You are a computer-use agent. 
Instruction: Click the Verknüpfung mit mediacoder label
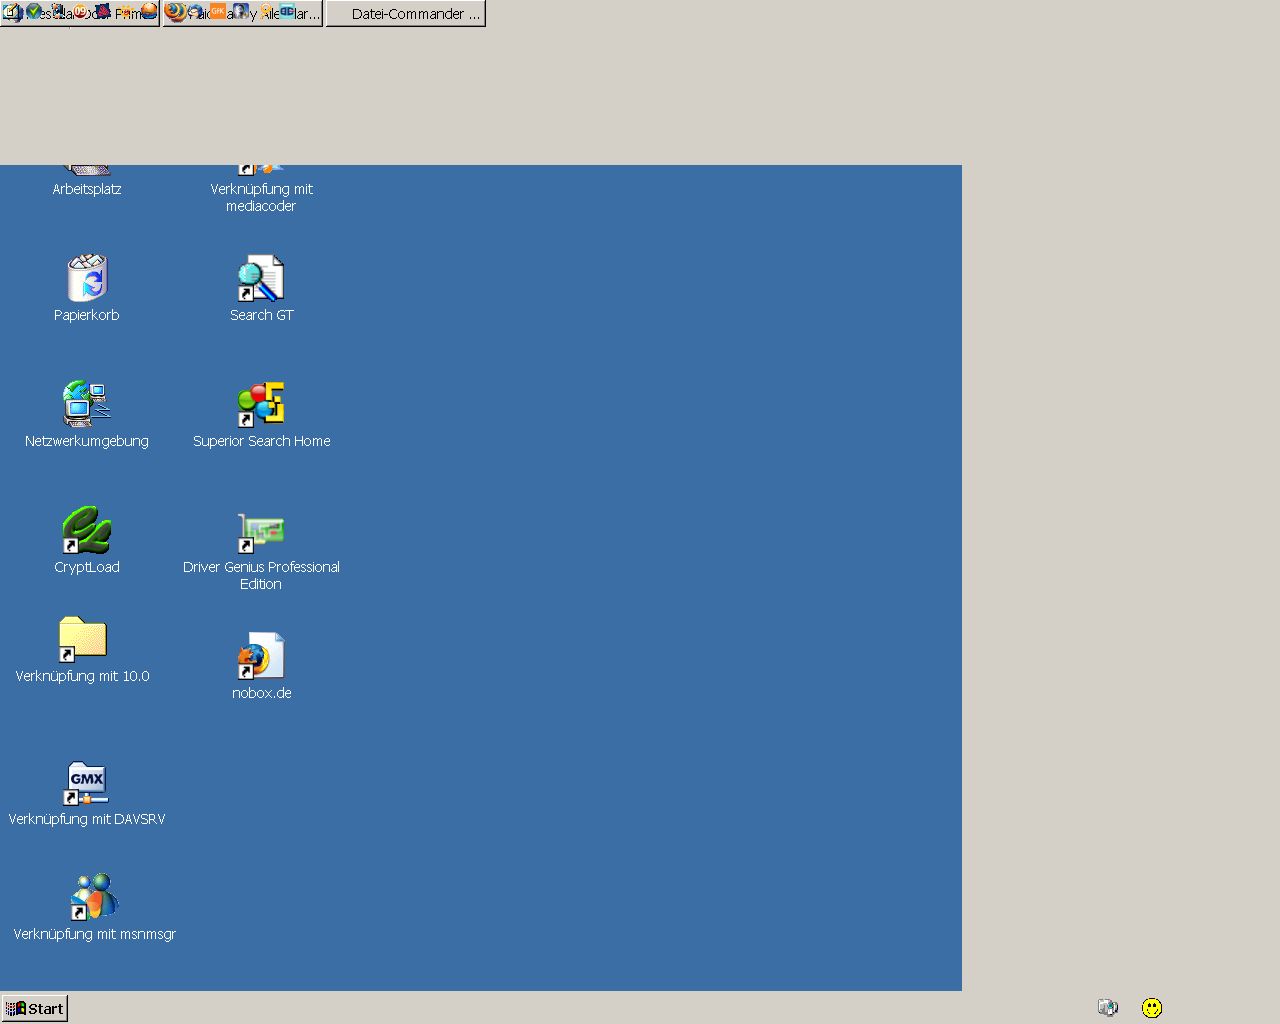(261, 197)
